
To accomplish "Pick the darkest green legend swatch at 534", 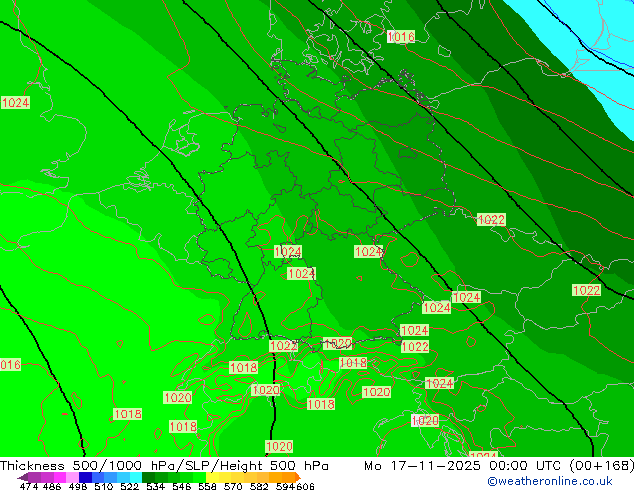I will coord(148,477).
